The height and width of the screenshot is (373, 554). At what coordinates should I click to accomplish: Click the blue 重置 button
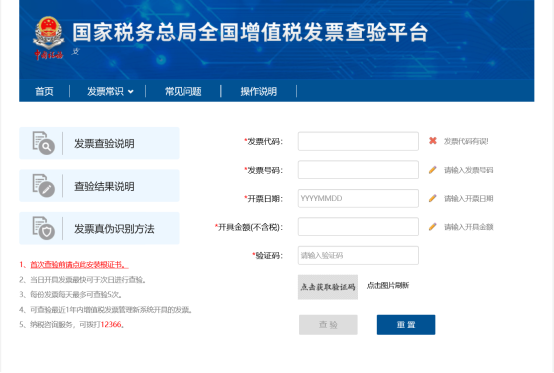tap(406, 325)
